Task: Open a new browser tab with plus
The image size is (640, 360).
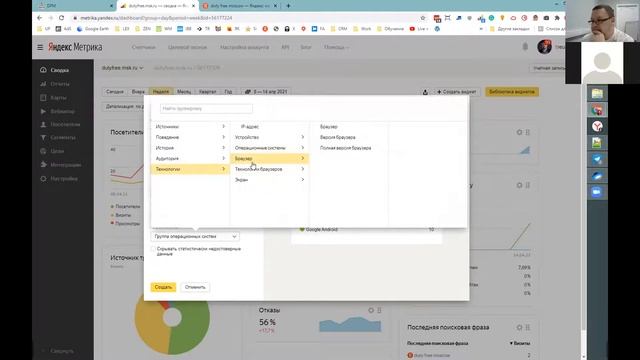Action: click(288, 6)
